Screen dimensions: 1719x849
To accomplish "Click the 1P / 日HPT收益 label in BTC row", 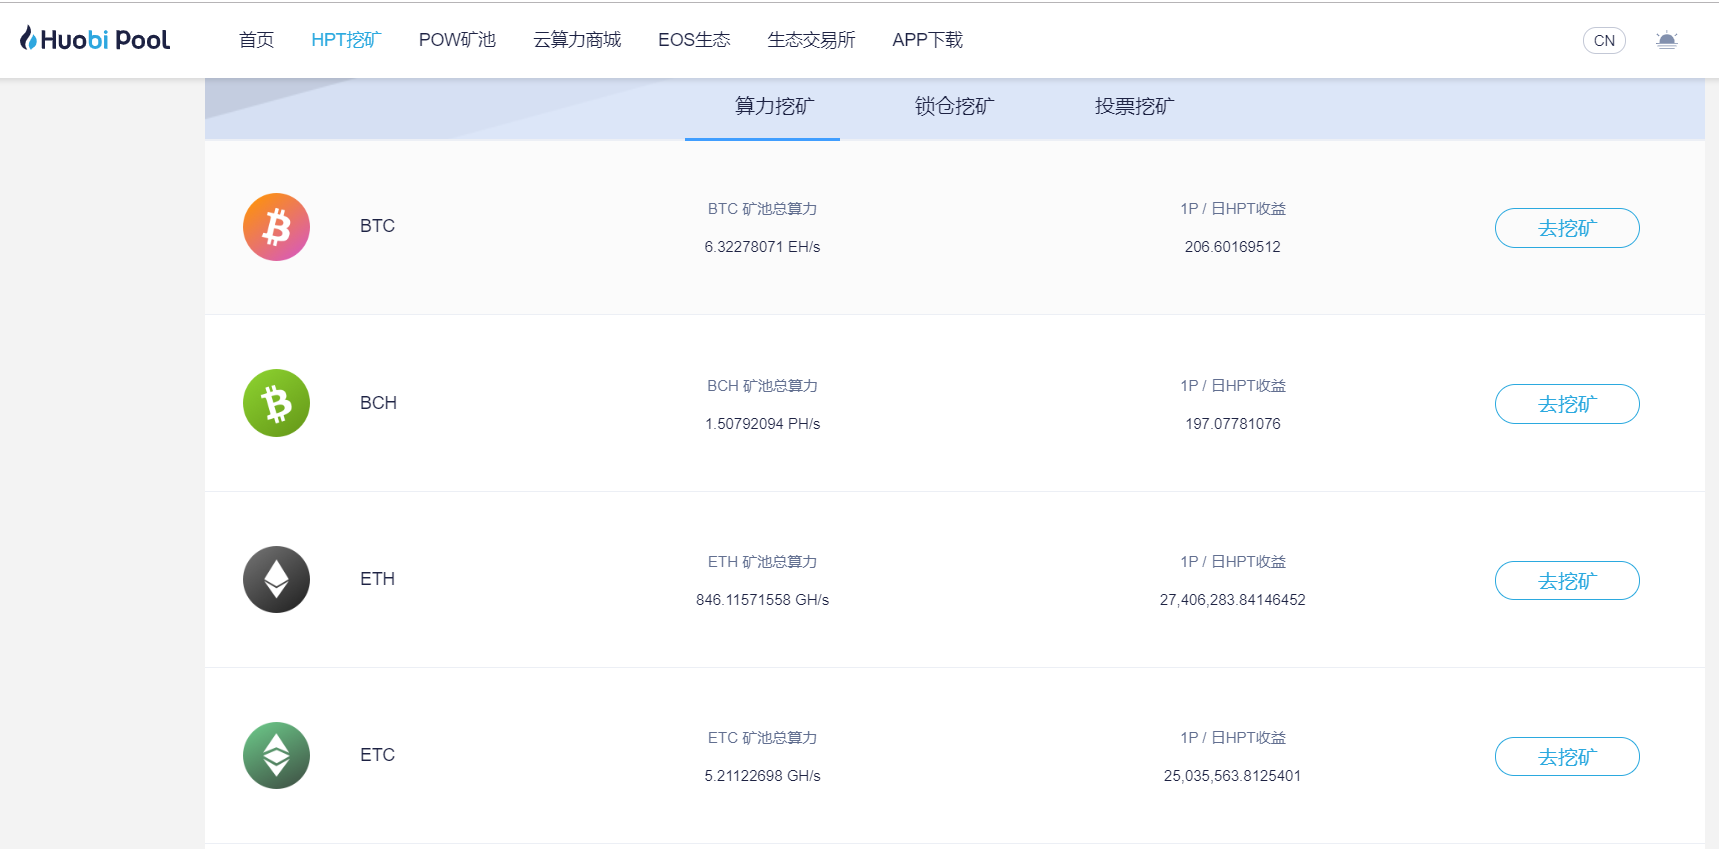I will point(1232,209).
